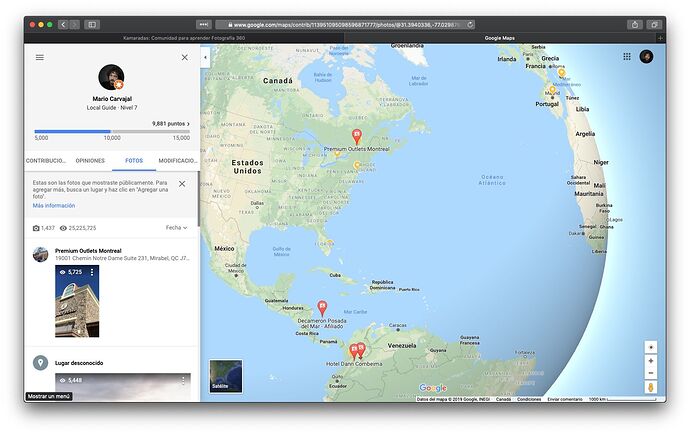
Task: Show my location on the map
Action: 650,347
